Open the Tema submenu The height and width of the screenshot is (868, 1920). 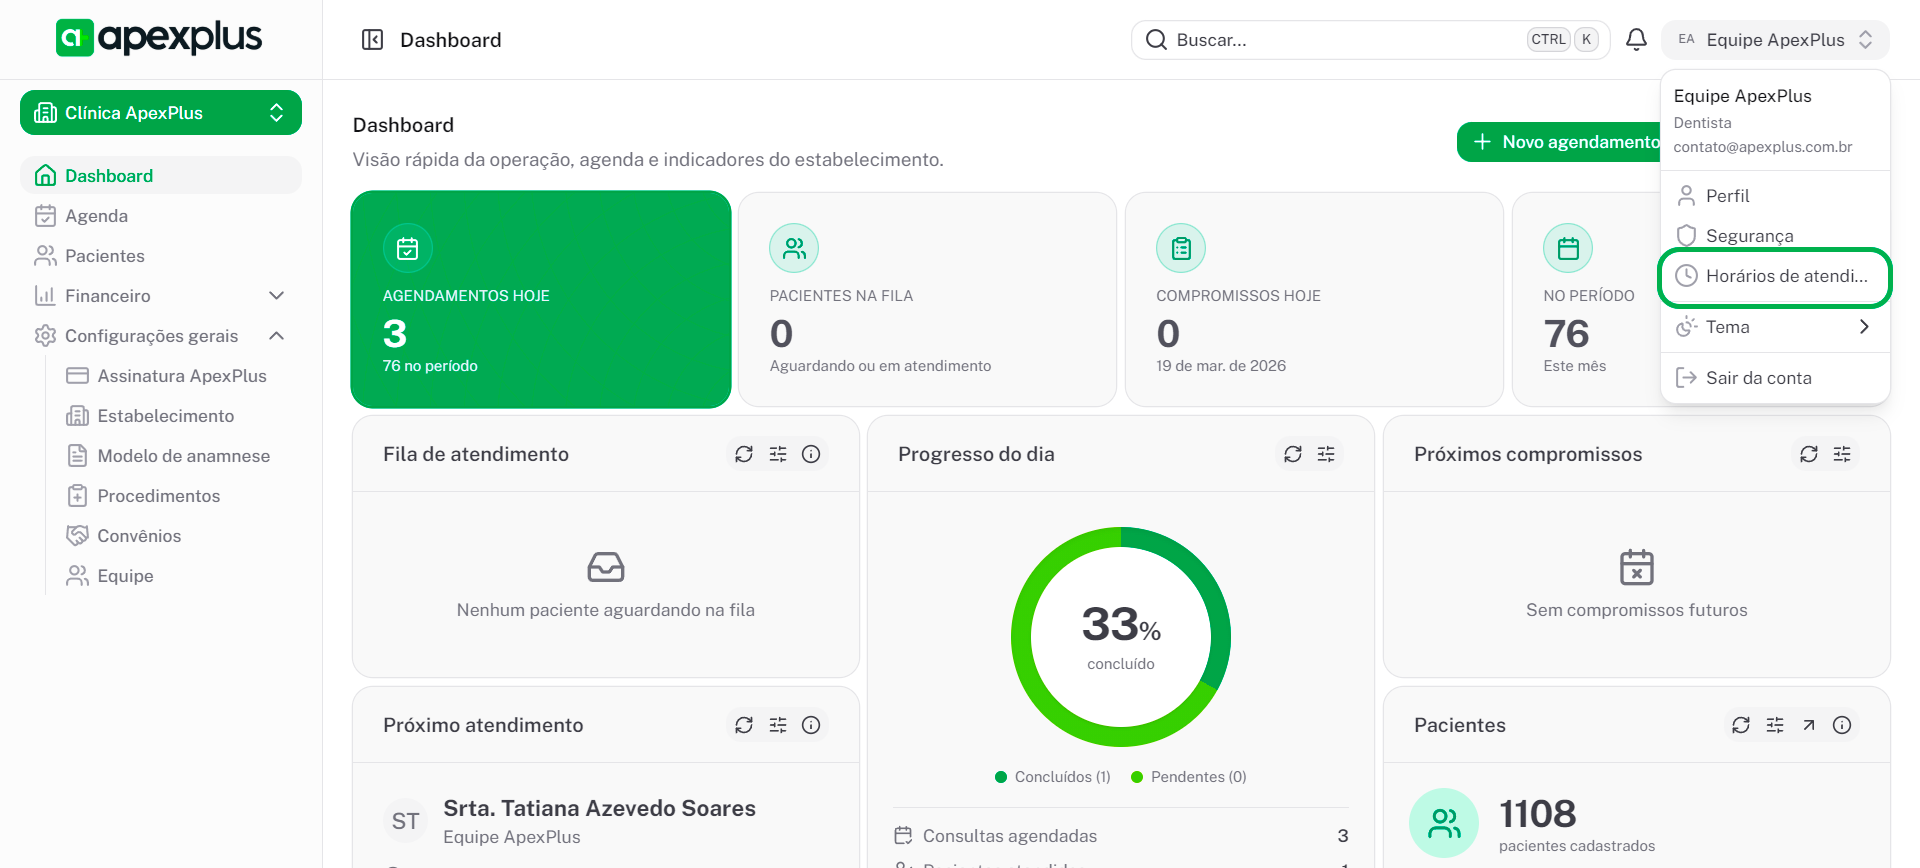coord(1774,327)
